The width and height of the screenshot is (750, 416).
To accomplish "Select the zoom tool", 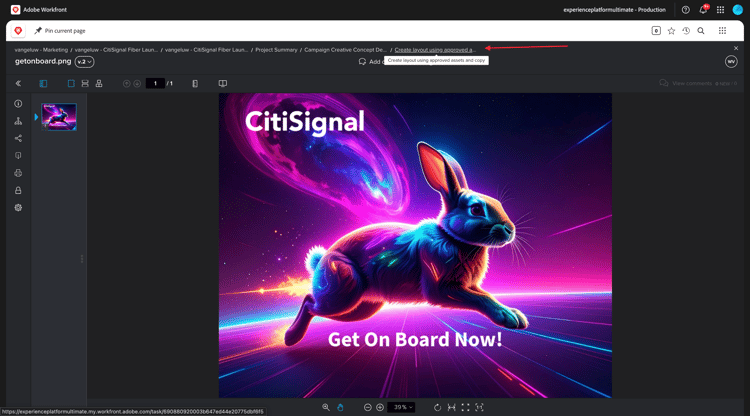I will 326,407.
